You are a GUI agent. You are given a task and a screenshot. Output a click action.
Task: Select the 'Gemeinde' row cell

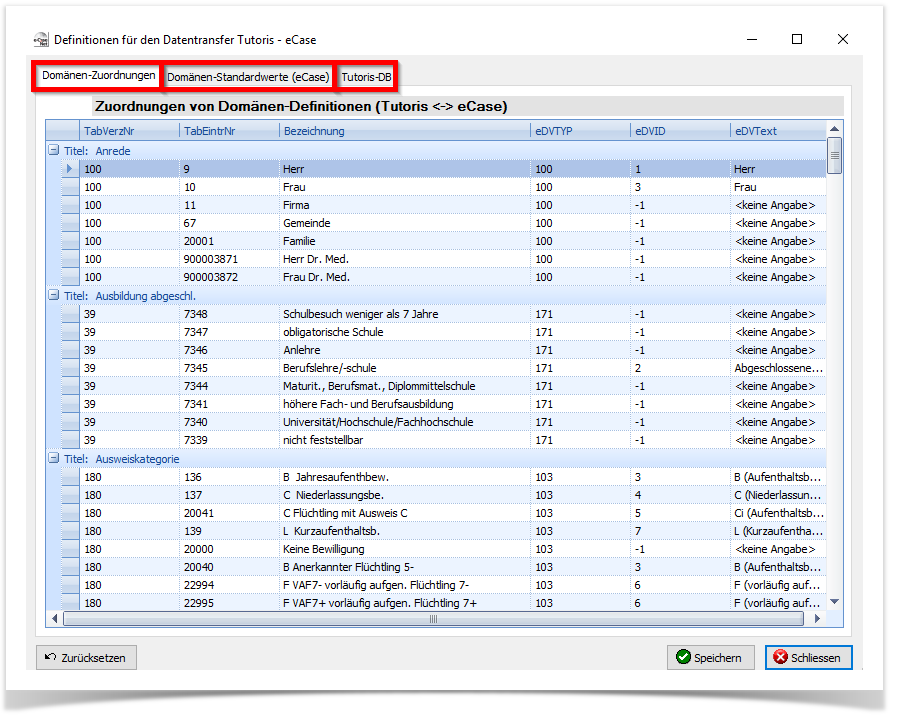click(x=404, y=223)
